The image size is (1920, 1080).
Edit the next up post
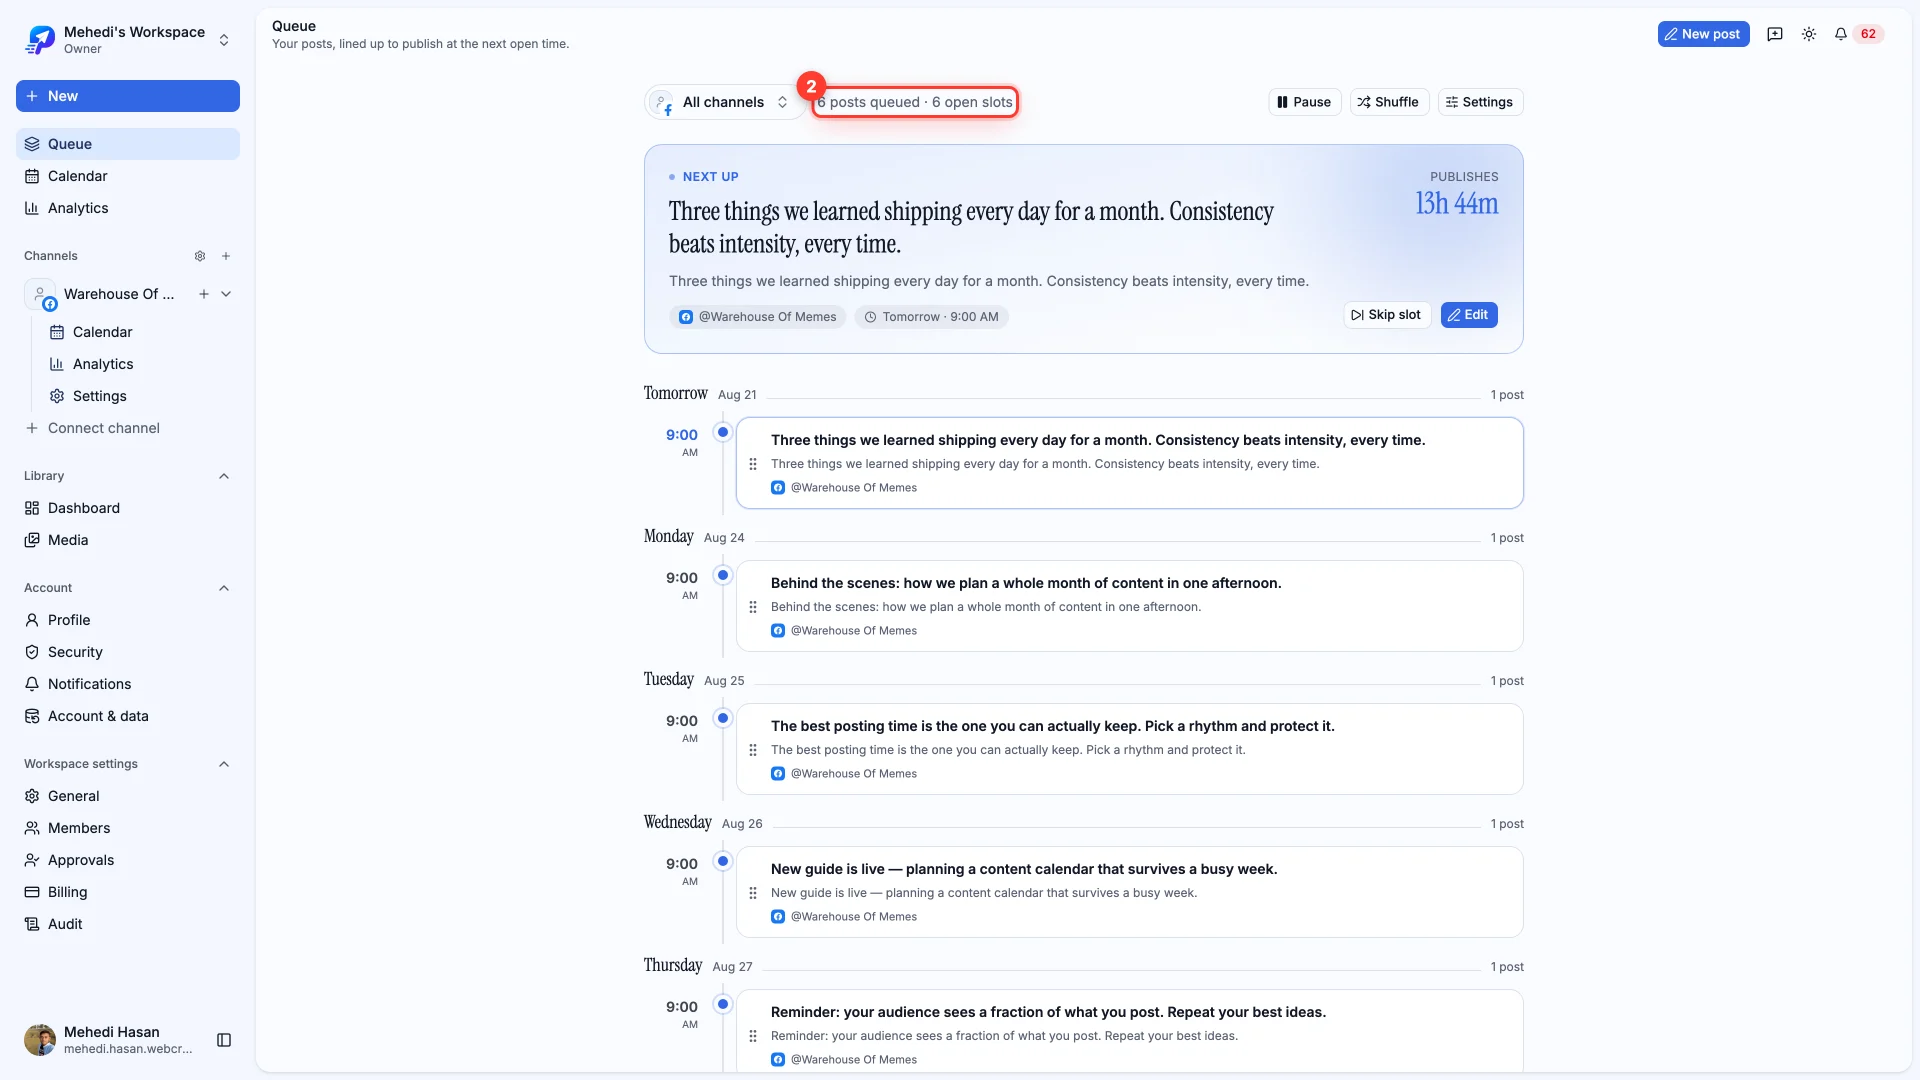1468,315
